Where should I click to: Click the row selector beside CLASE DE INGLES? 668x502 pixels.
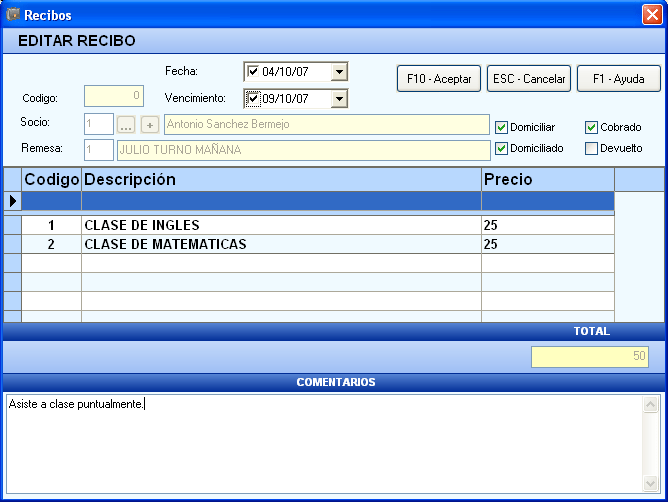point(13,225)
